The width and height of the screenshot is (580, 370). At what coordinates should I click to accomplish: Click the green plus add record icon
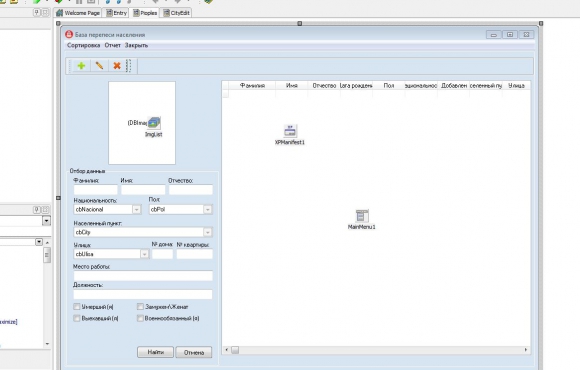81,66
